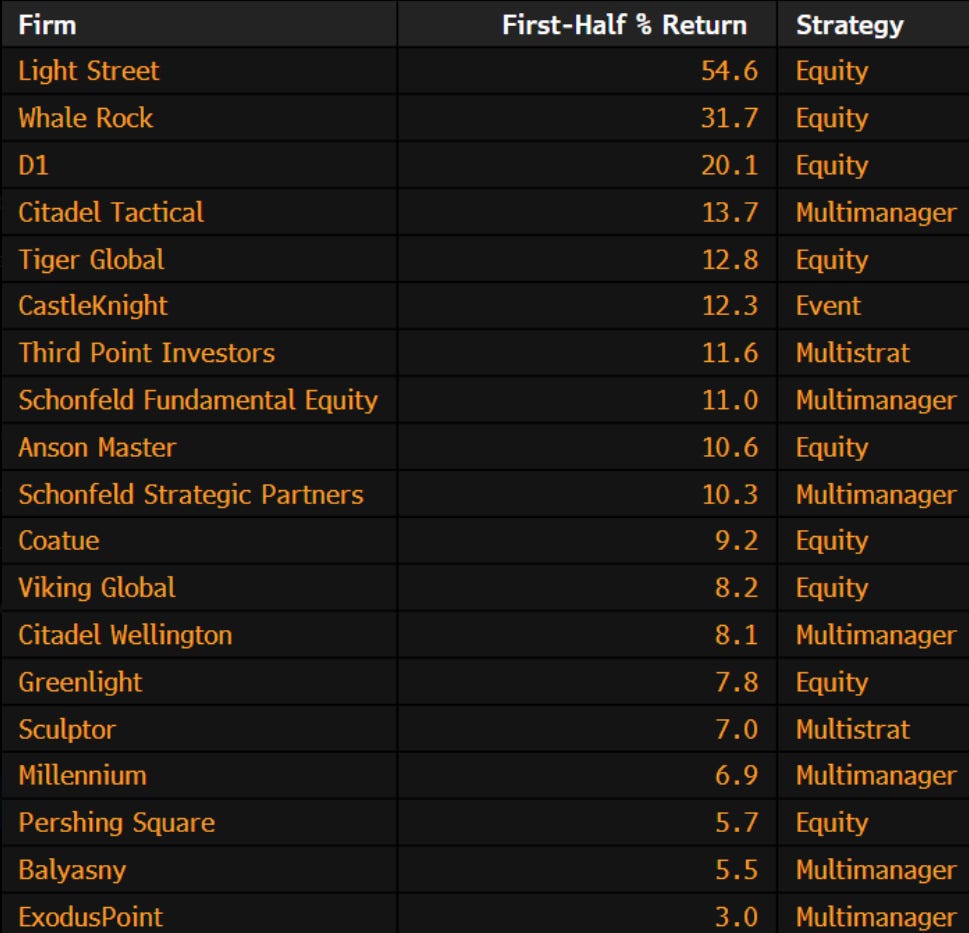This screenshot has width=969, height=933.
Task: Click the 8.1 return value
Action: pos(737,635)
